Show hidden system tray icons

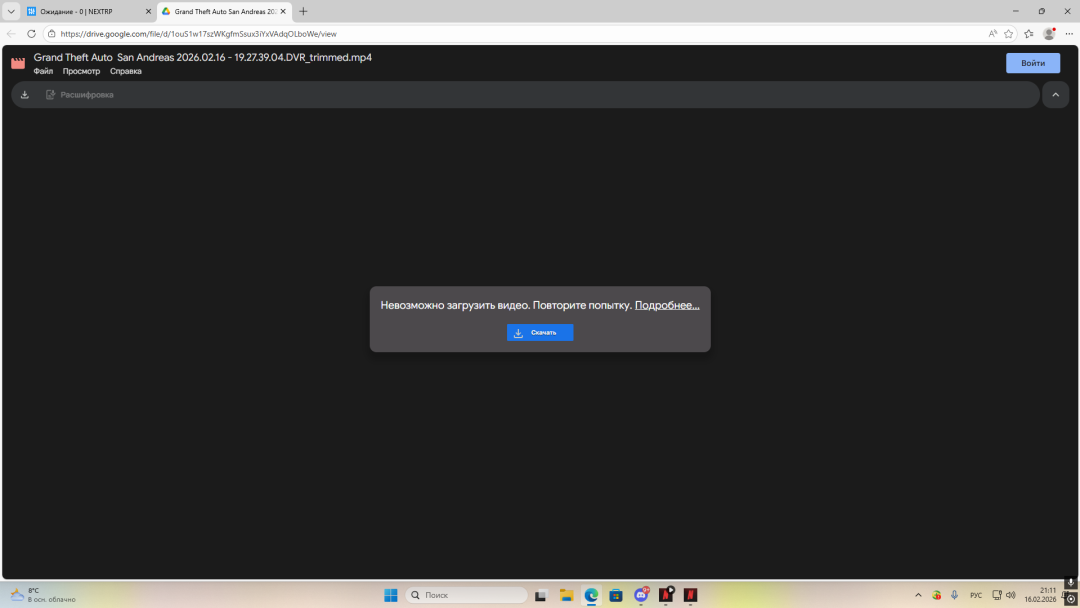click(x=918, y=595)
